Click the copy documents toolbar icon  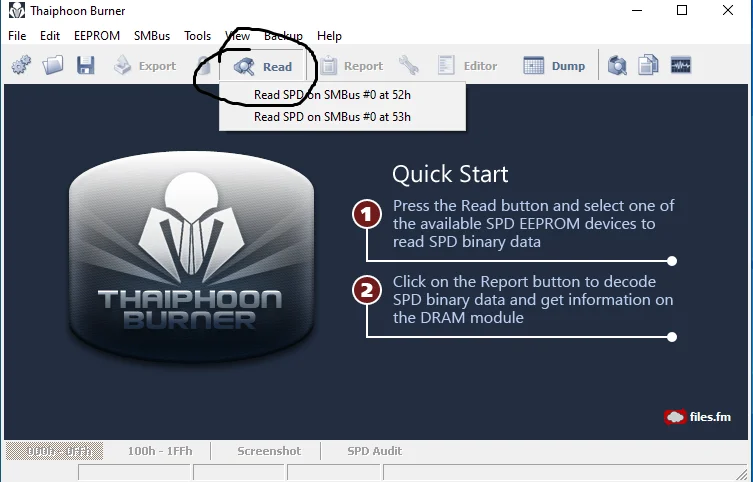(x=648, y=65)
